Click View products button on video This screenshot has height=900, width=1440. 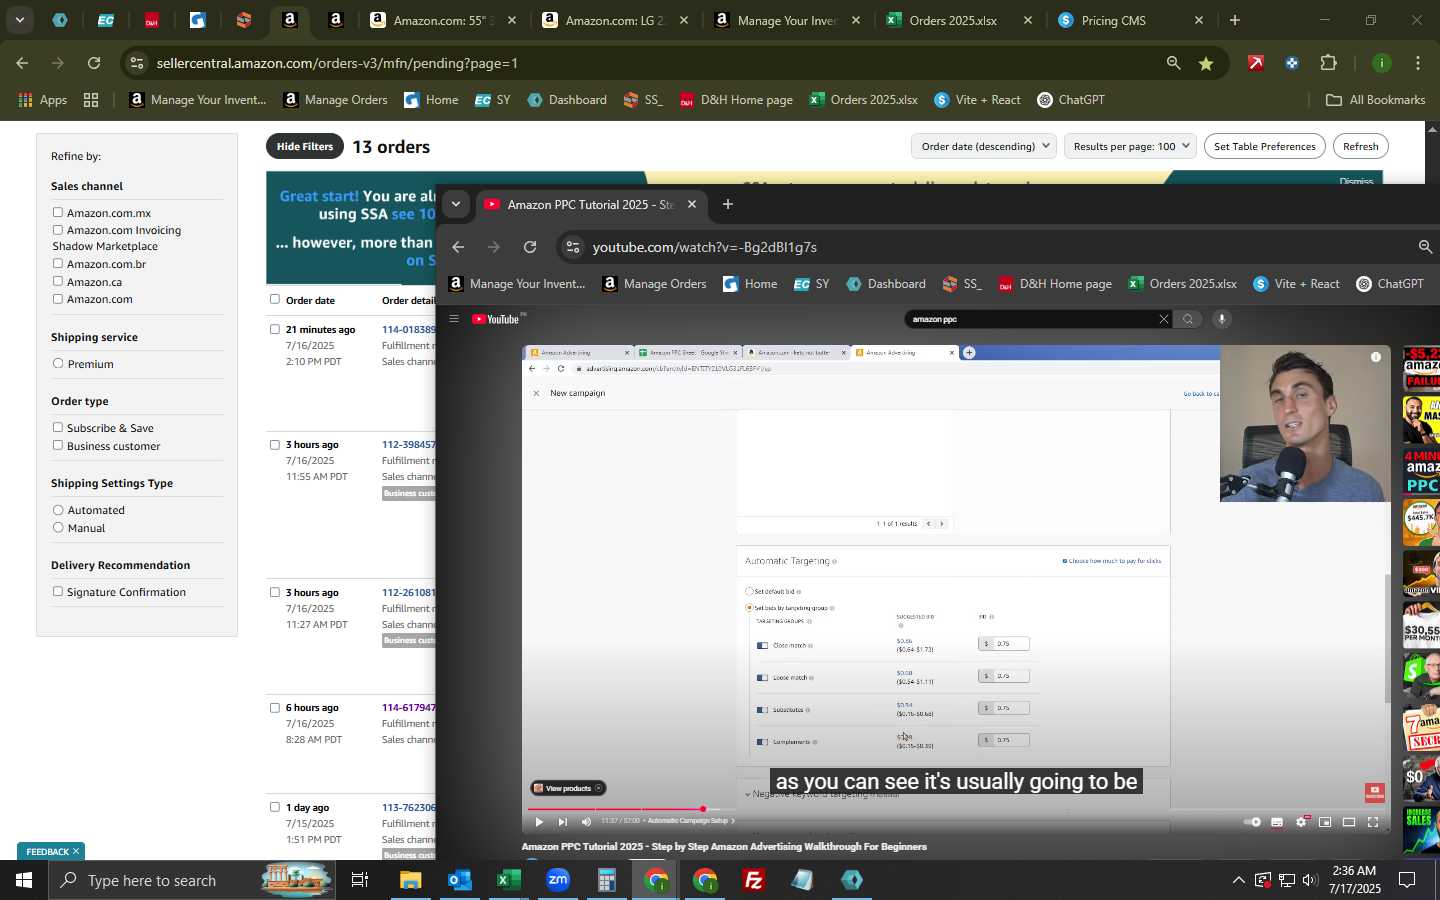[x=568, y=788]
